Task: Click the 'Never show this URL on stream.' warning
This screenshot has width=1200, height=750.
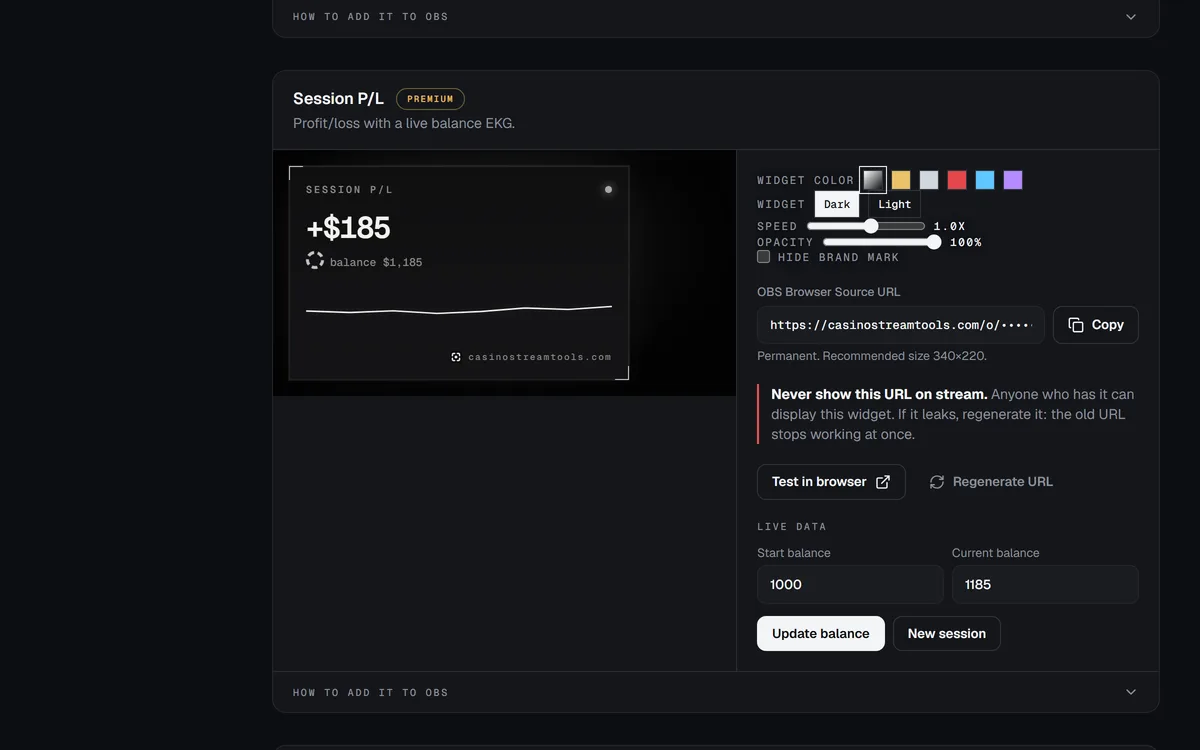Action: [879, 394]
